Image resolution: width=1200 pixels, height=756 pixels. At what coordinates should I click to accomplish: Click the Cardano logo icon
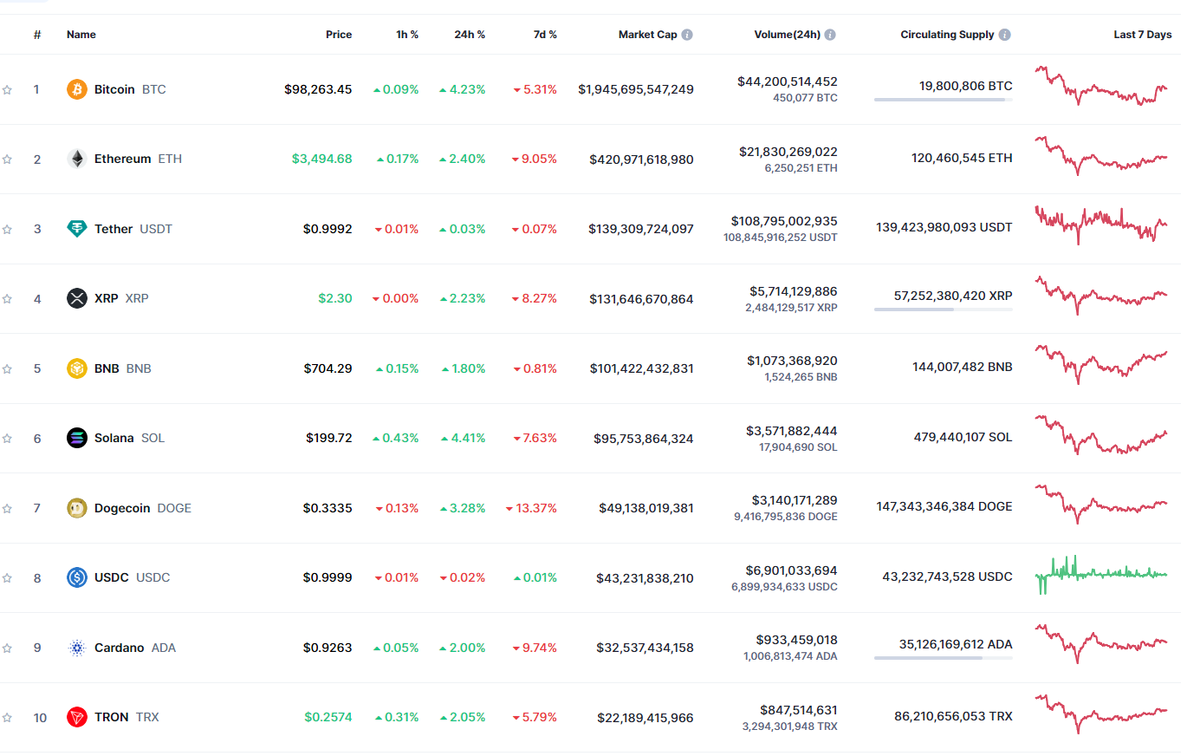[x=77, y=647]
